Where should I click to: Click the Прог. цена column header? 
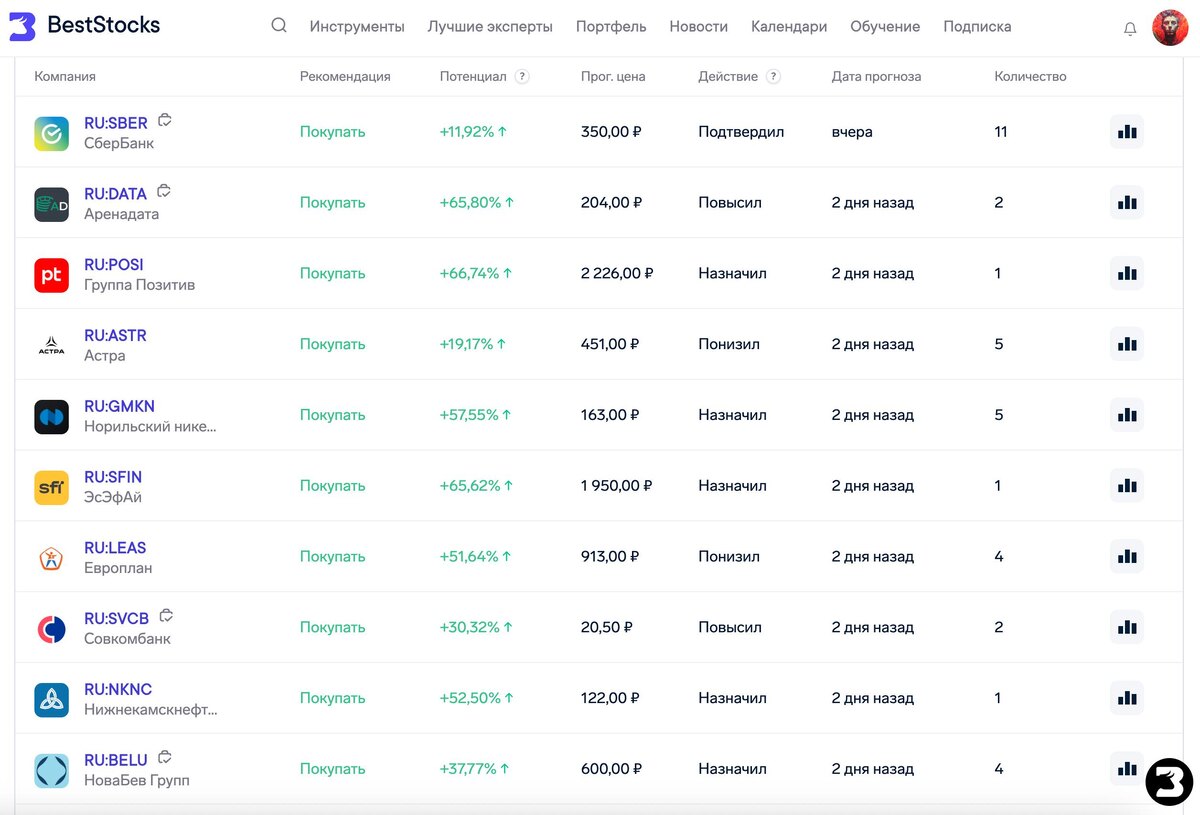click(613, 76)
